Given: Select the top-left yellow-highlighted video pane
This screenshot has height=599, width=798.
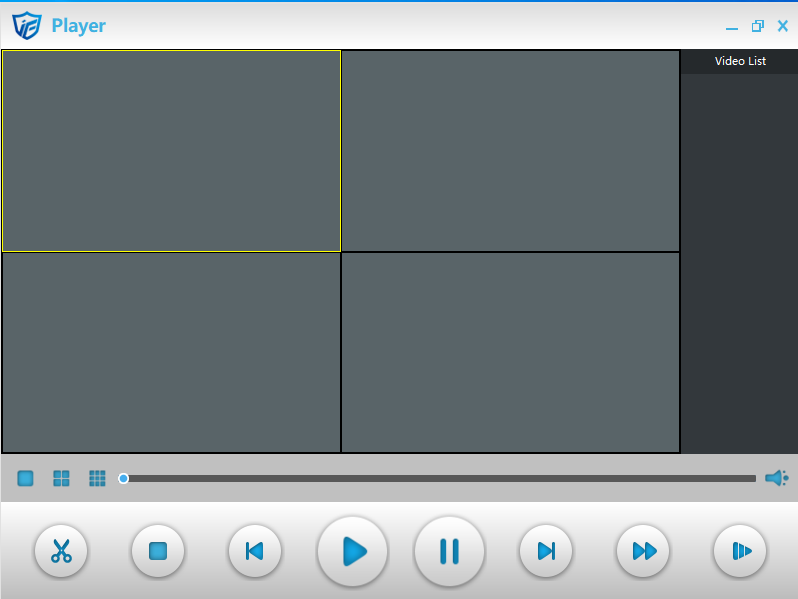Looking at the screenshot, I should pyautogui.click(x=172, y=151).
